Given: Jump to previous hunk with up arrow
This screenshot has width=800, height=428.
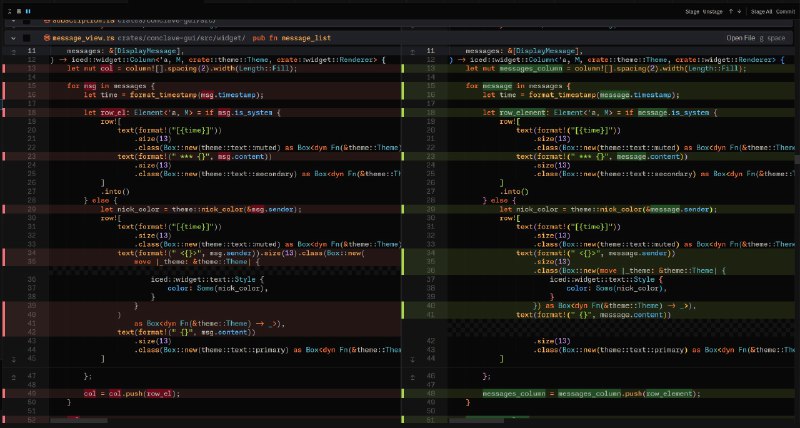Looking at the screenshot, I should click(730, 12).
